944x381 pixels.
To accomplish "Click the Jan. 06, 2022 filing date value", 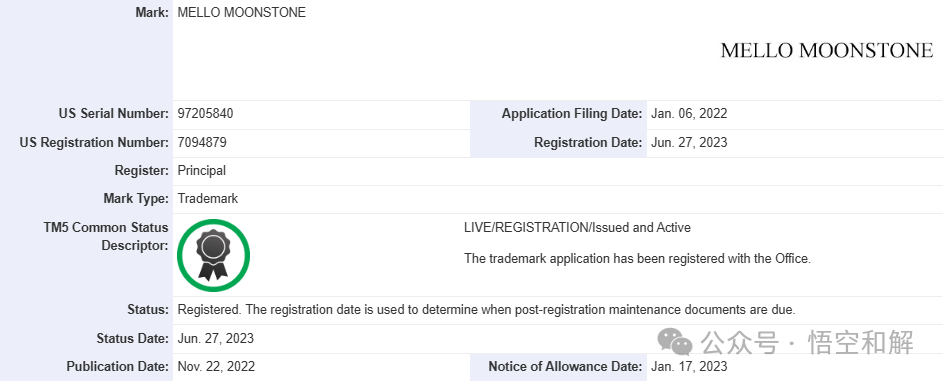I will [689, 114].
